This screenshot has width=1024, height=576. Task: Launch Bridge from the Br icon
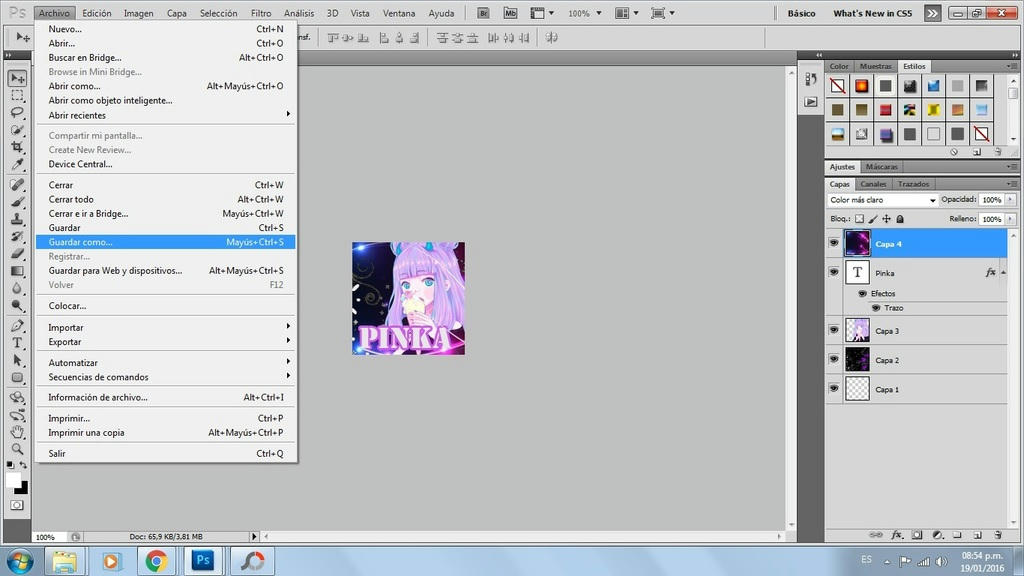click(483, 13)
